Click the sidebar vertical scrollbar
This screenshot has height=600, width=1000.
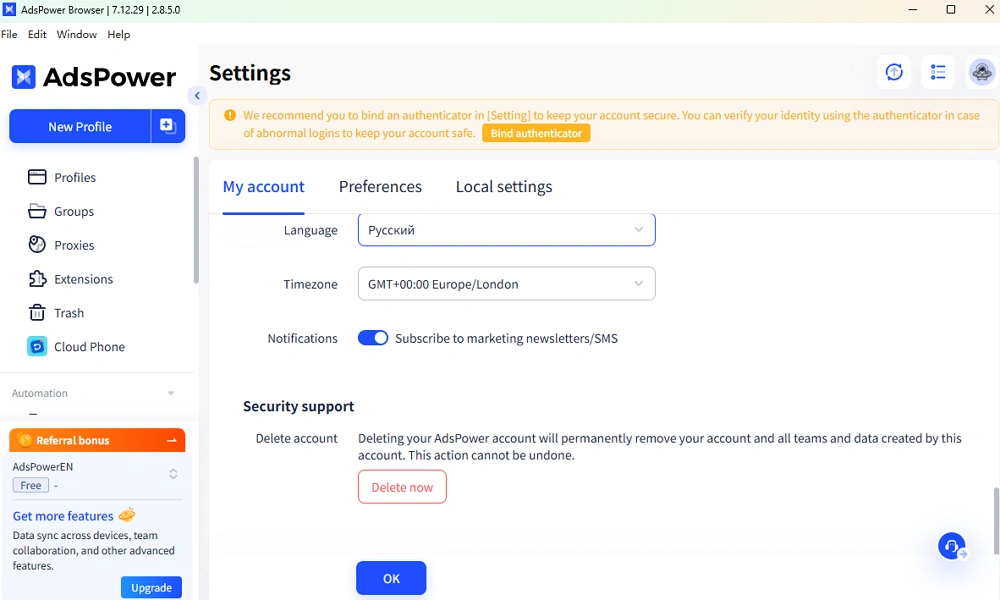point(196,220)
